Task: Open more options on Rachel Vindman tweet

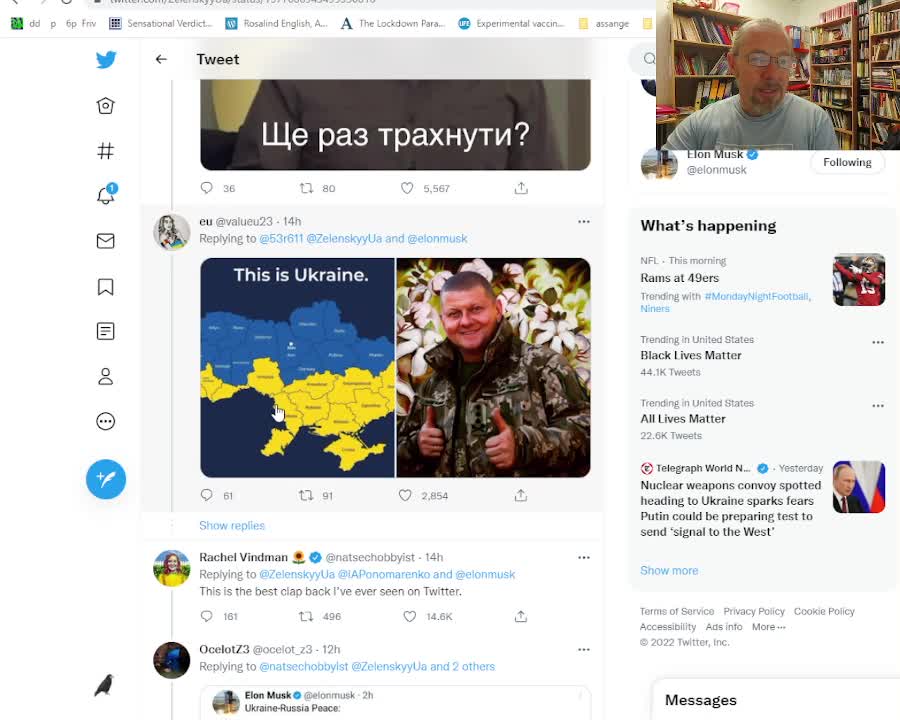Action: (584, 558)
